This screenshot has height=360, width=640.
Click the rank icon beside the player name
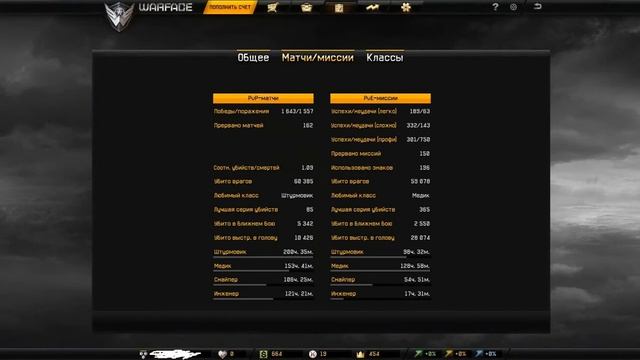(x=143, y=354)
